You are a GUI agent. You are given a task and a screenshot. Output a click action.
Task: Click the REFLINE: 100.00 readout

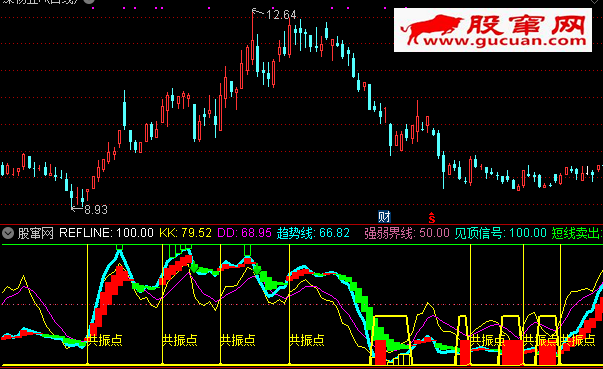pyautogui.click(x=106, y=233)
